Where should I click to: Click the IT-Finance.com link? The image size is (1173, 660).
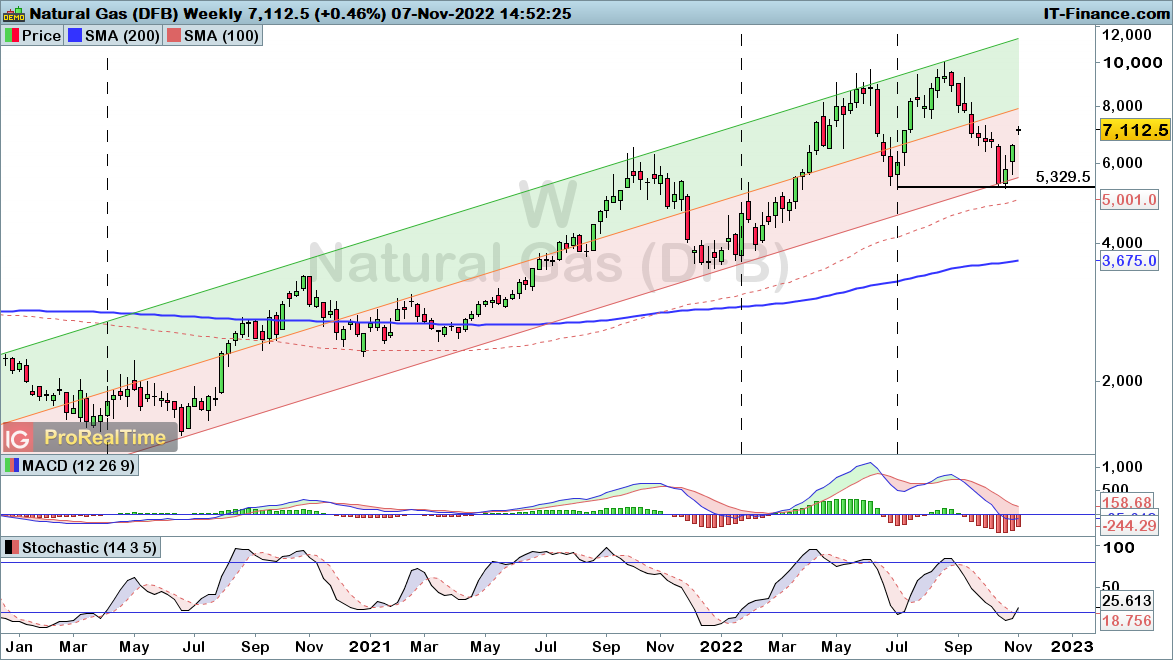pyautogui.click(x=1106, y=13)
